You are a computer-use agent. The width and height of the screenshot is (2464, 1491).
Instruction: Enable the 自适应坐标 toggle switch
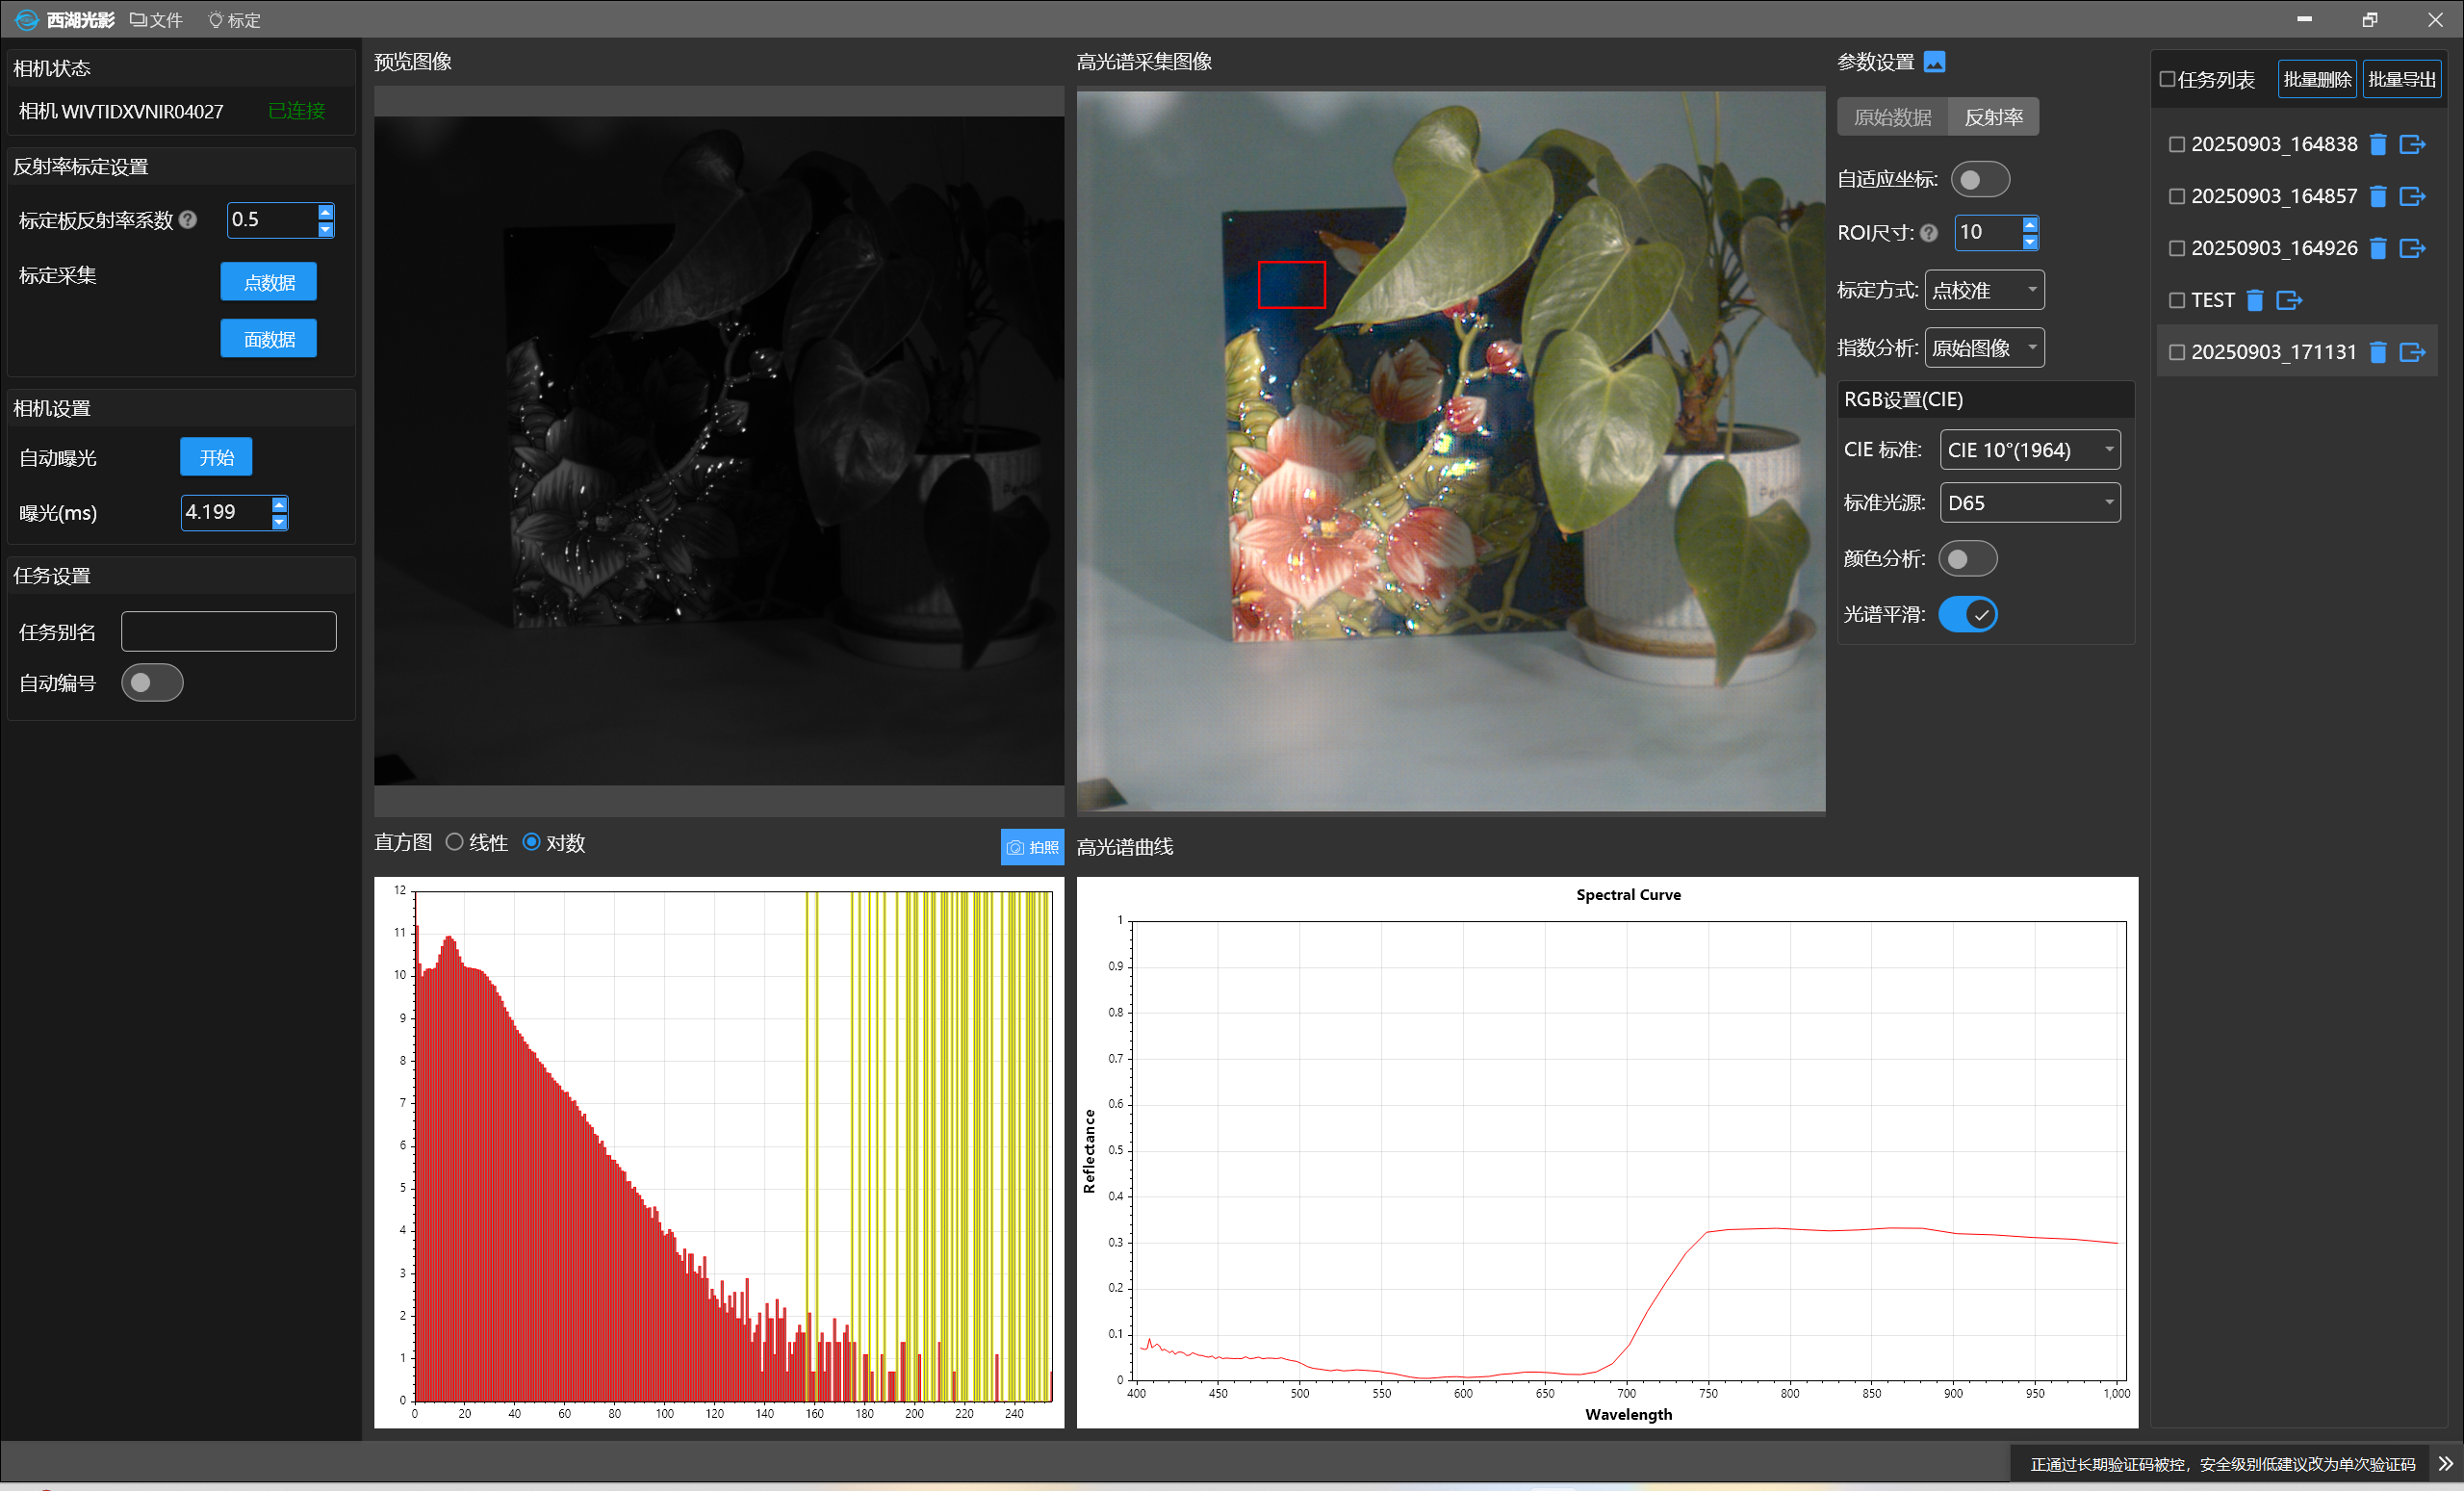(x=1979, y=180)
